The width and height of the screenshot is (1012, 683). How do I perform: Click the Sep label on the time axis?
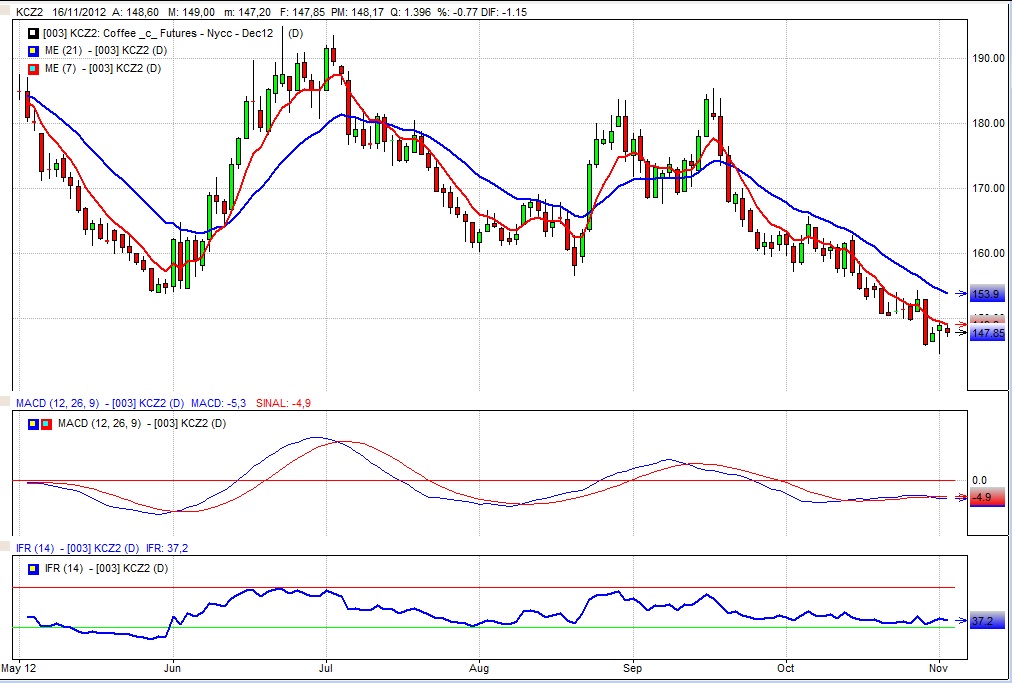point(632,666)
